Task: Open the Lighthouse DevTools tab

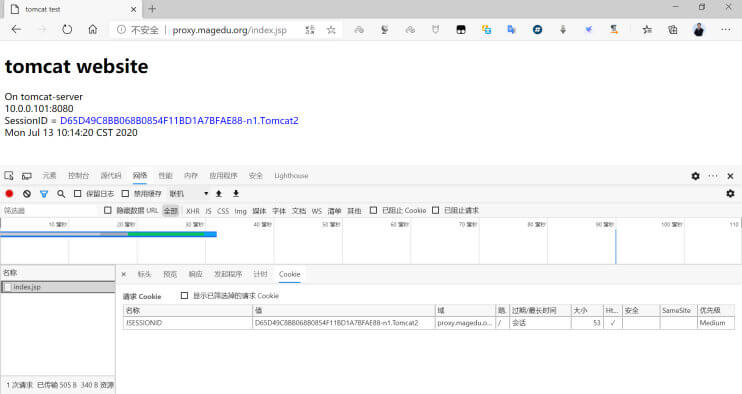Action: (x=291, y=175)
